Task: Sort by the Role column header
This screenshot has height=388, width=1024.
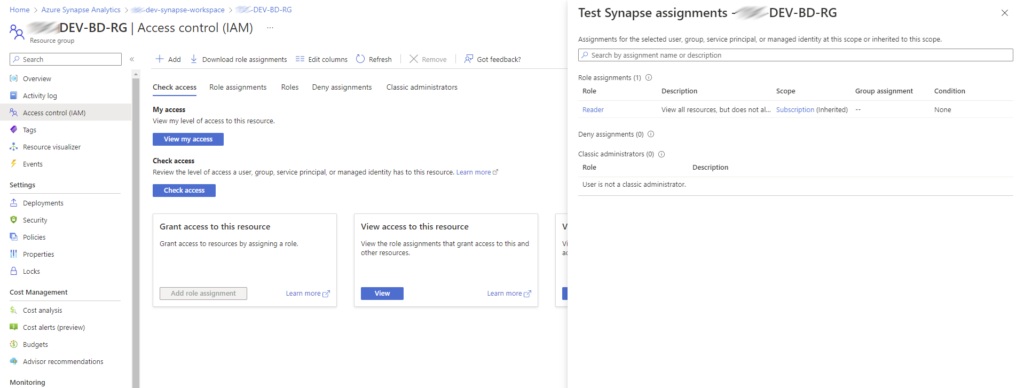Action: click(x=589, y=91)
